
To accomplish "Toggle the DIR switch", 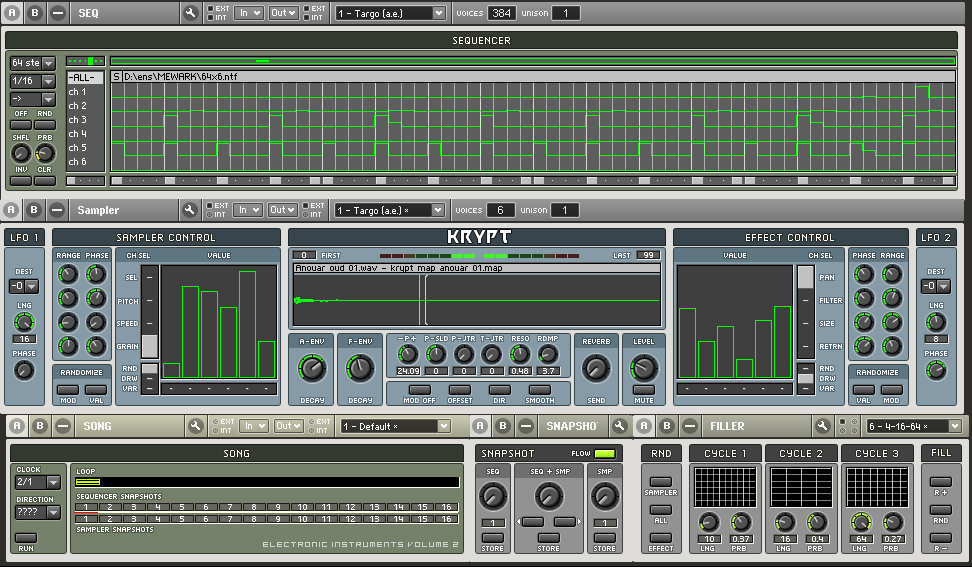I will (x=499, y=390).
